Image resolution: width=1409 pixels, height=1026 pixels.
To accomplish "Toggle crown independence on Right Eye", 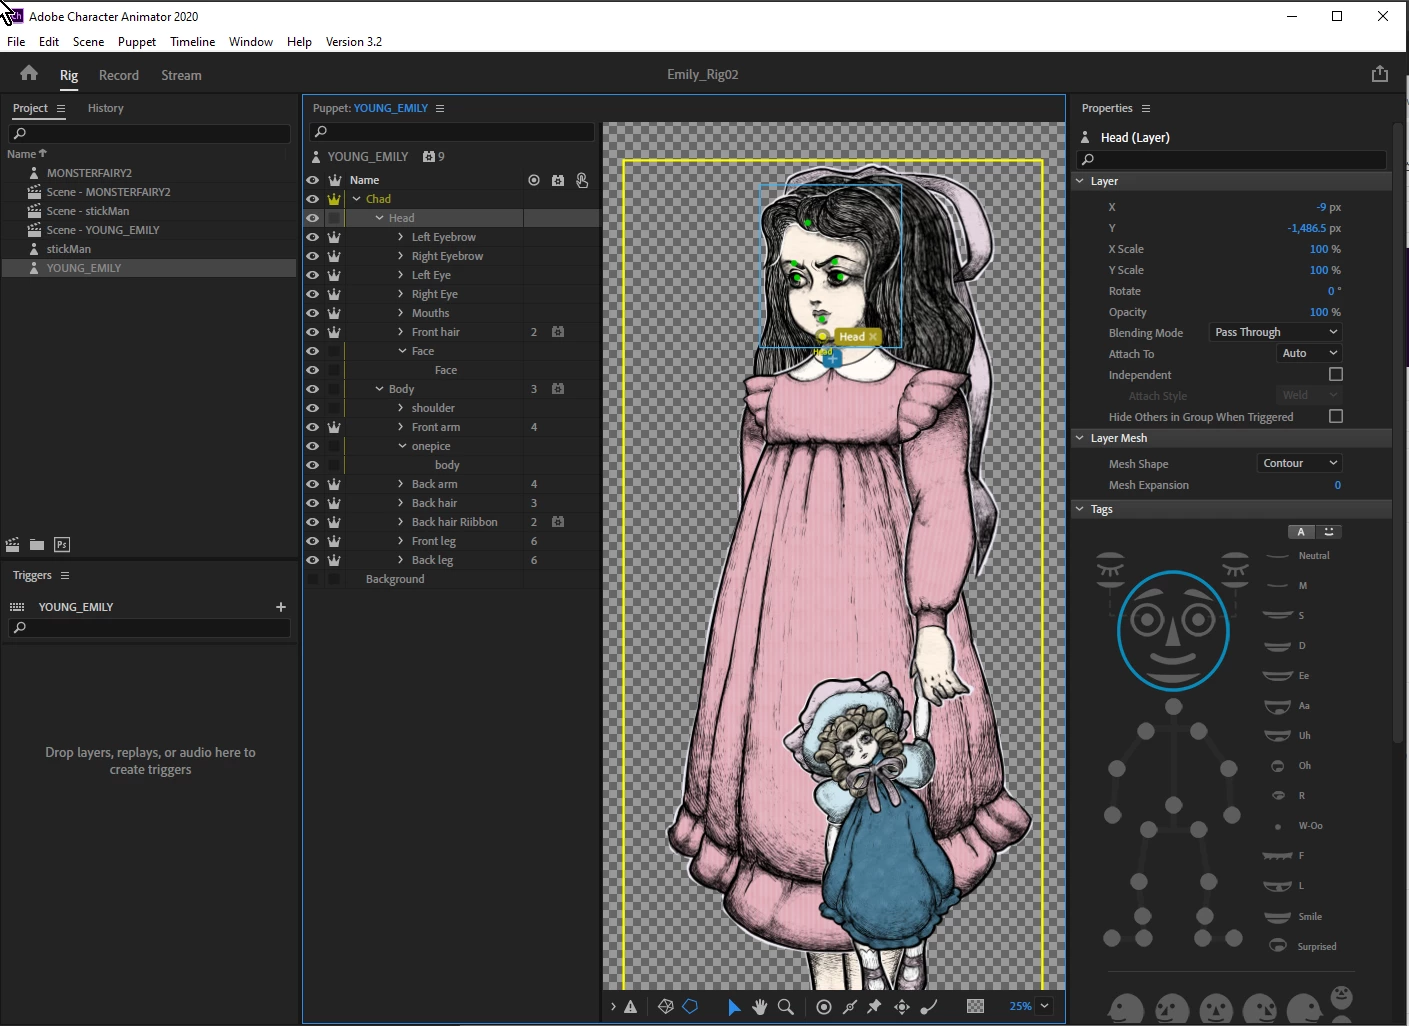I will click(334, 294).
